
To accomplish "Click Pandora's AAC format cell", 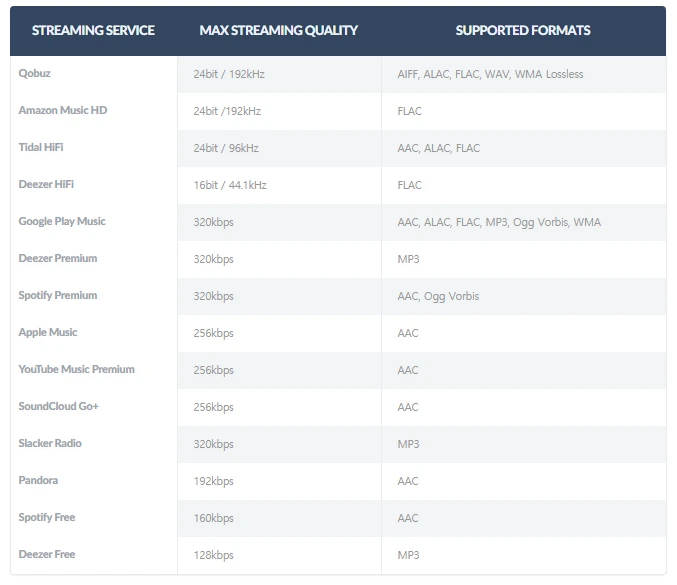I will pyautogui.click(x=408, y=481).
